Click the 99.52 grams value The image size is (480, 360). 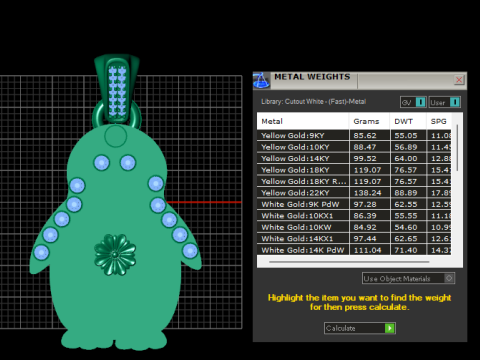pos(365,158)
